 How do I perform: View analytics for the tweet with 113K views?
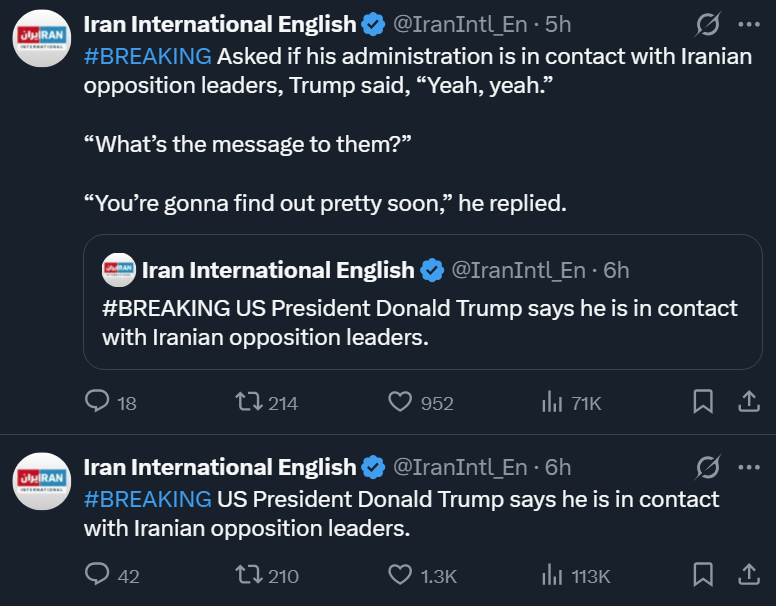pyautogui.click(x=552, y=575)
